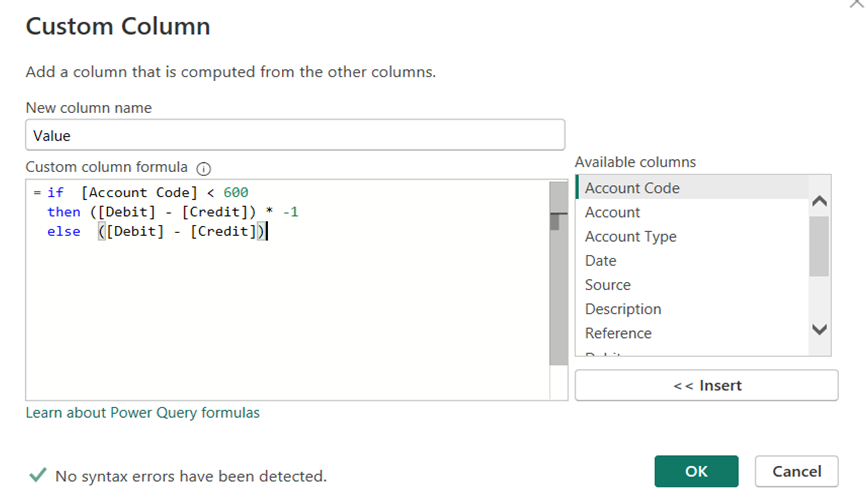Click the New column name field

tap(295, 135)
